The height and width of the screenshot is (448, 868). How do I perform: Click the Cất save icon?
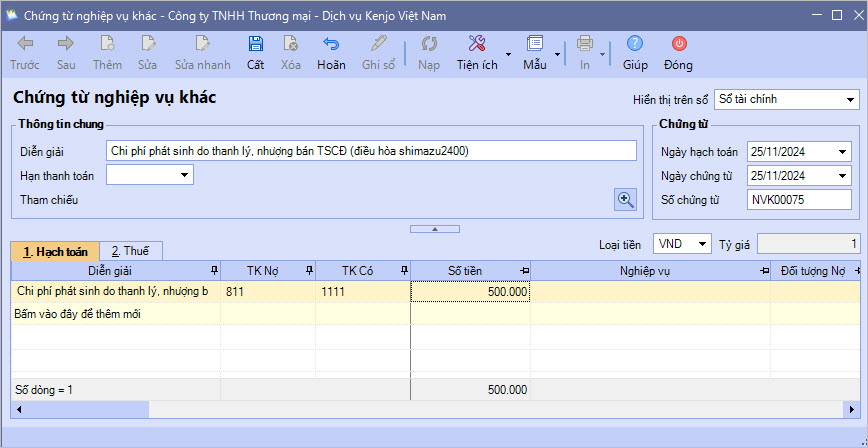(256, 44)
